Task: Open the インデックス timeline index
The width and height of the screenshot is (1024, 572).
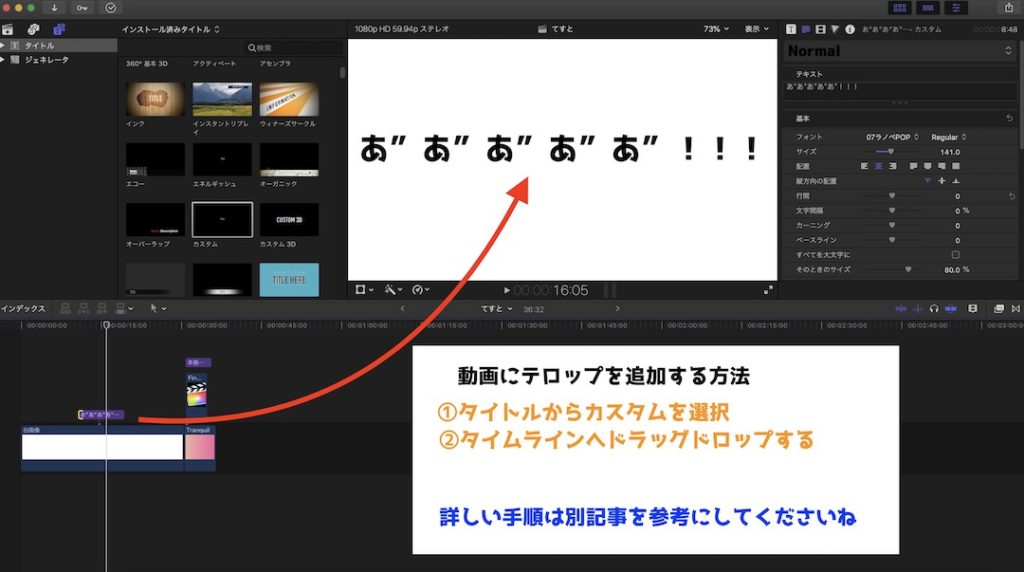Action: pyautogui.click(x=24, y=308)
